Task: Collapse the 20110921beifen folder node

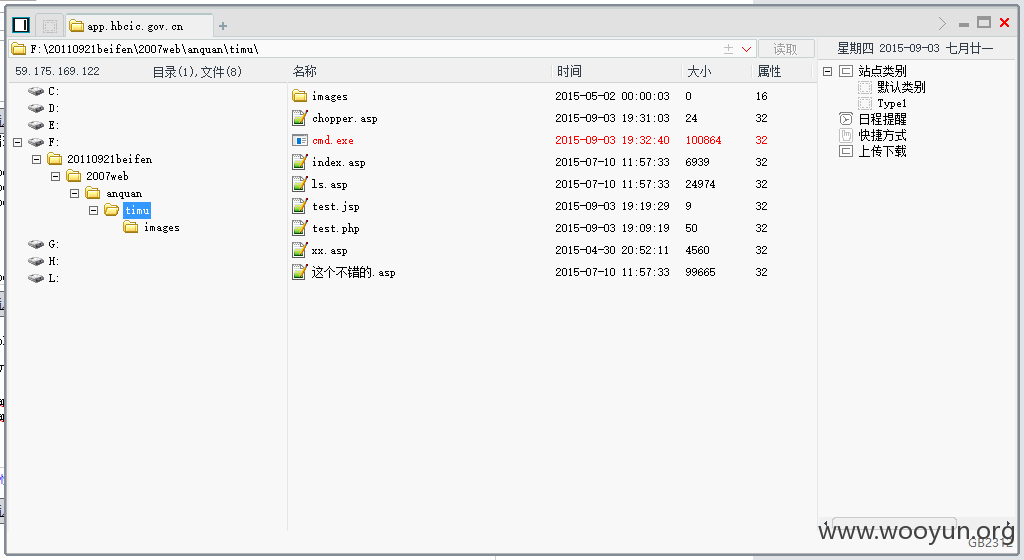Action: pos(37,159)
